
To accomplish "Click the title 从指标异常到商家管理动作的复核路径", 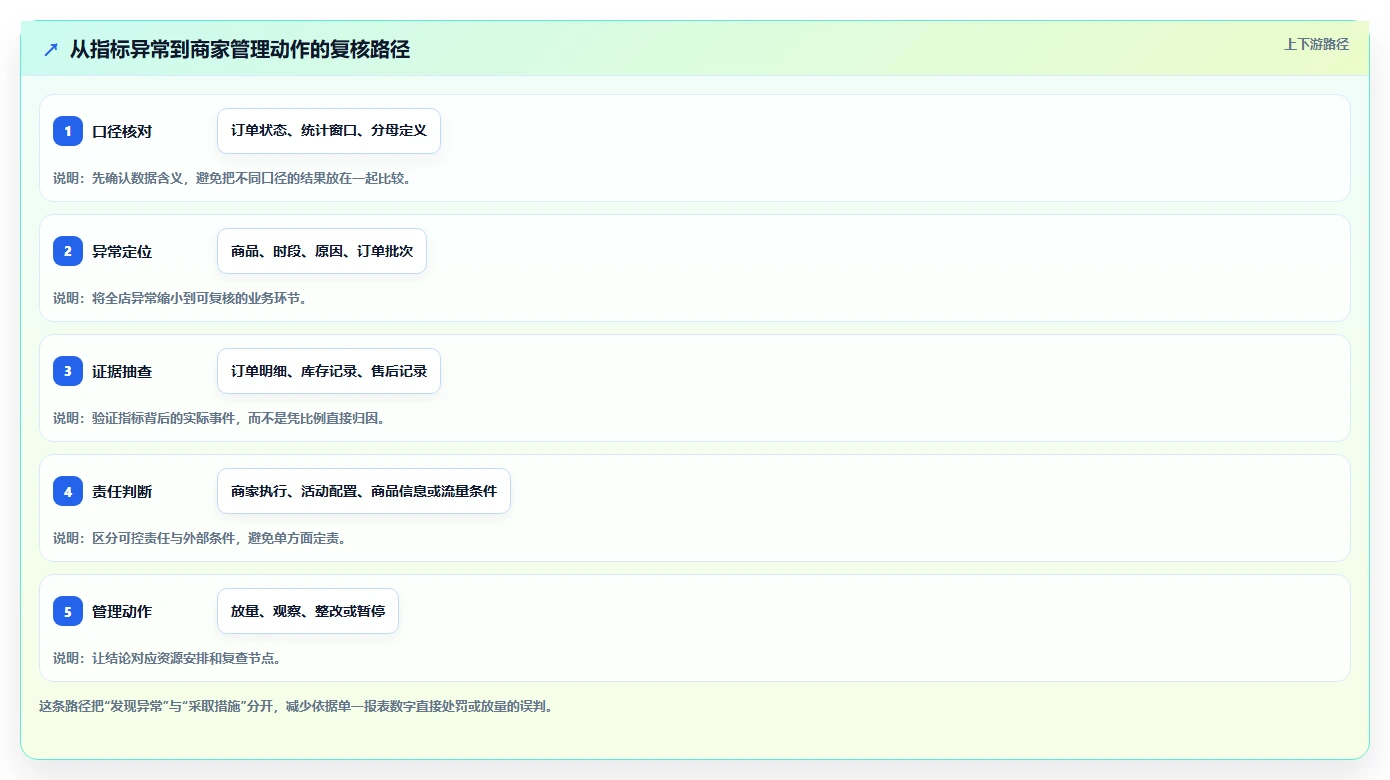I will point(240,49).
